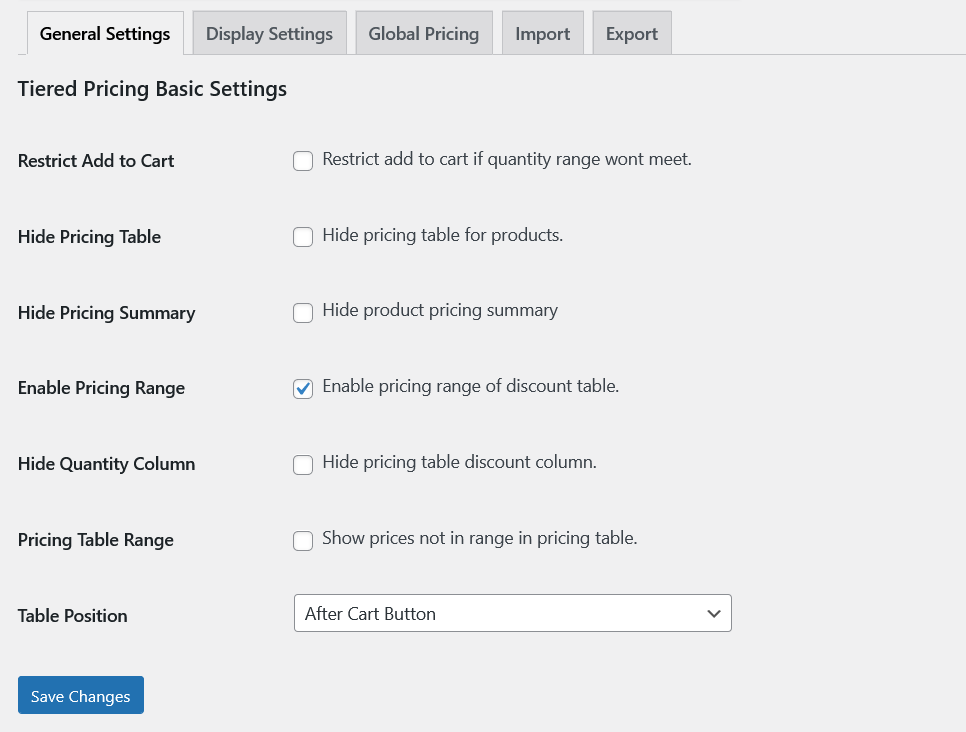The width and height of the screenshot is (966, 732).
Task: Enable the Restrict Add to Cart checkbox
Action: [x=303, y=161]
